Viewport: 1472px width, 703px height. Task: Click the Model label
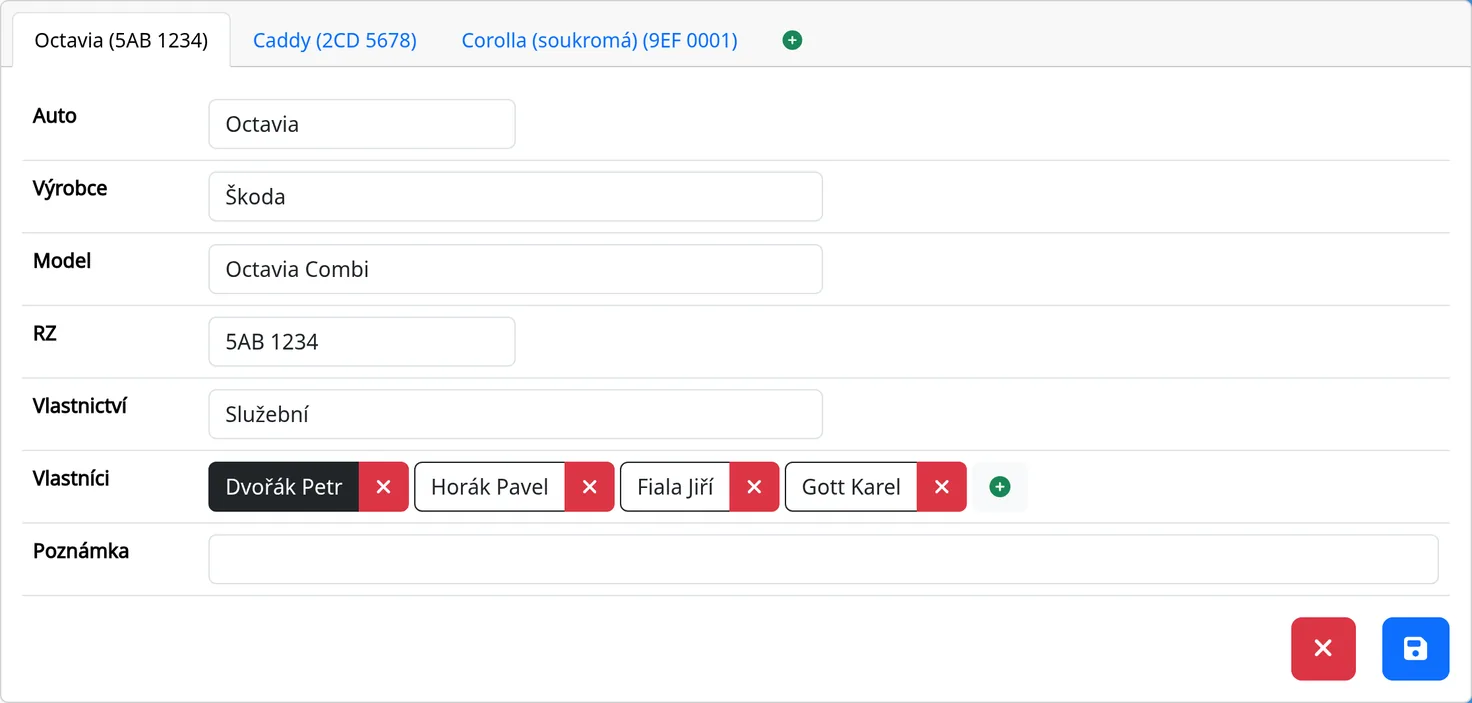click(x=62, y=261)
